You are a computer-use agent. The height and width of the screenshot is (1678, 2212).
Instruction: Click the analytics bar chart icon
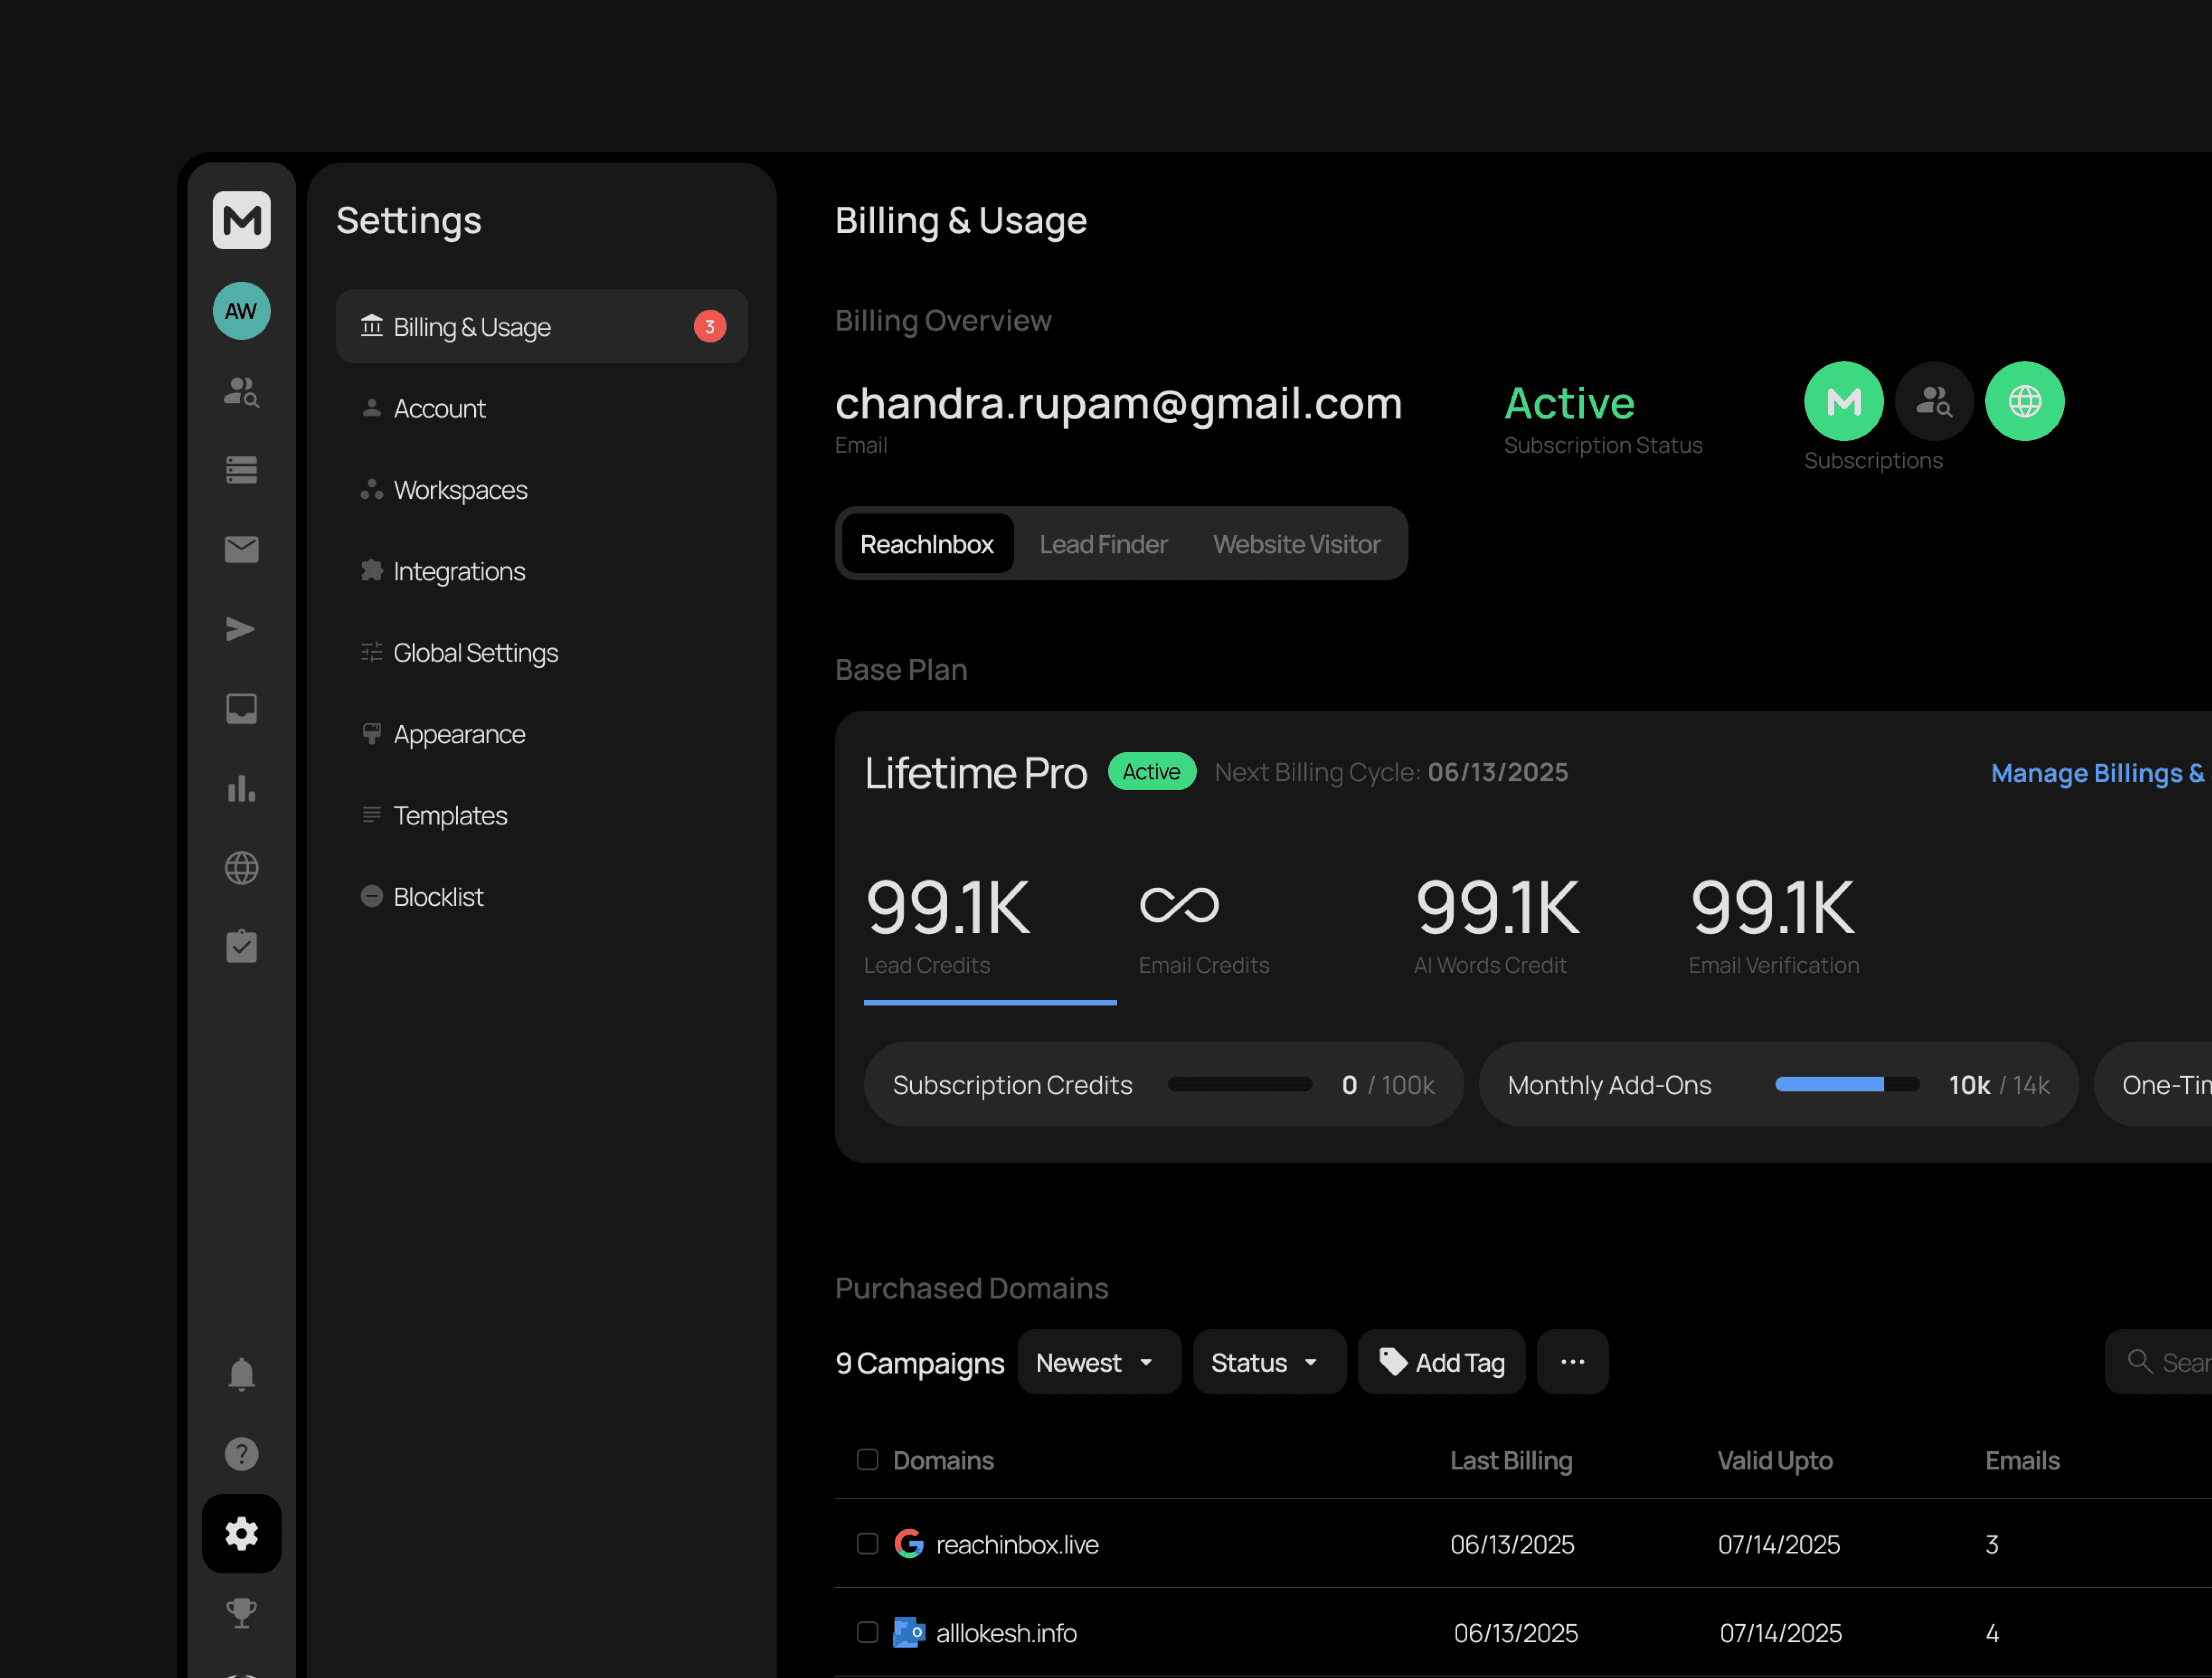[241, 788]
